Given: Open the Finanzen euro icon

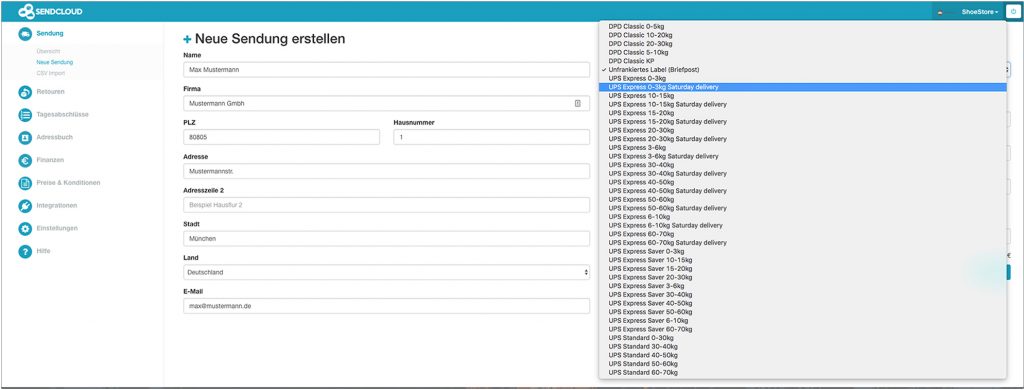Looking at the screenshot, I should click(25, 160).
